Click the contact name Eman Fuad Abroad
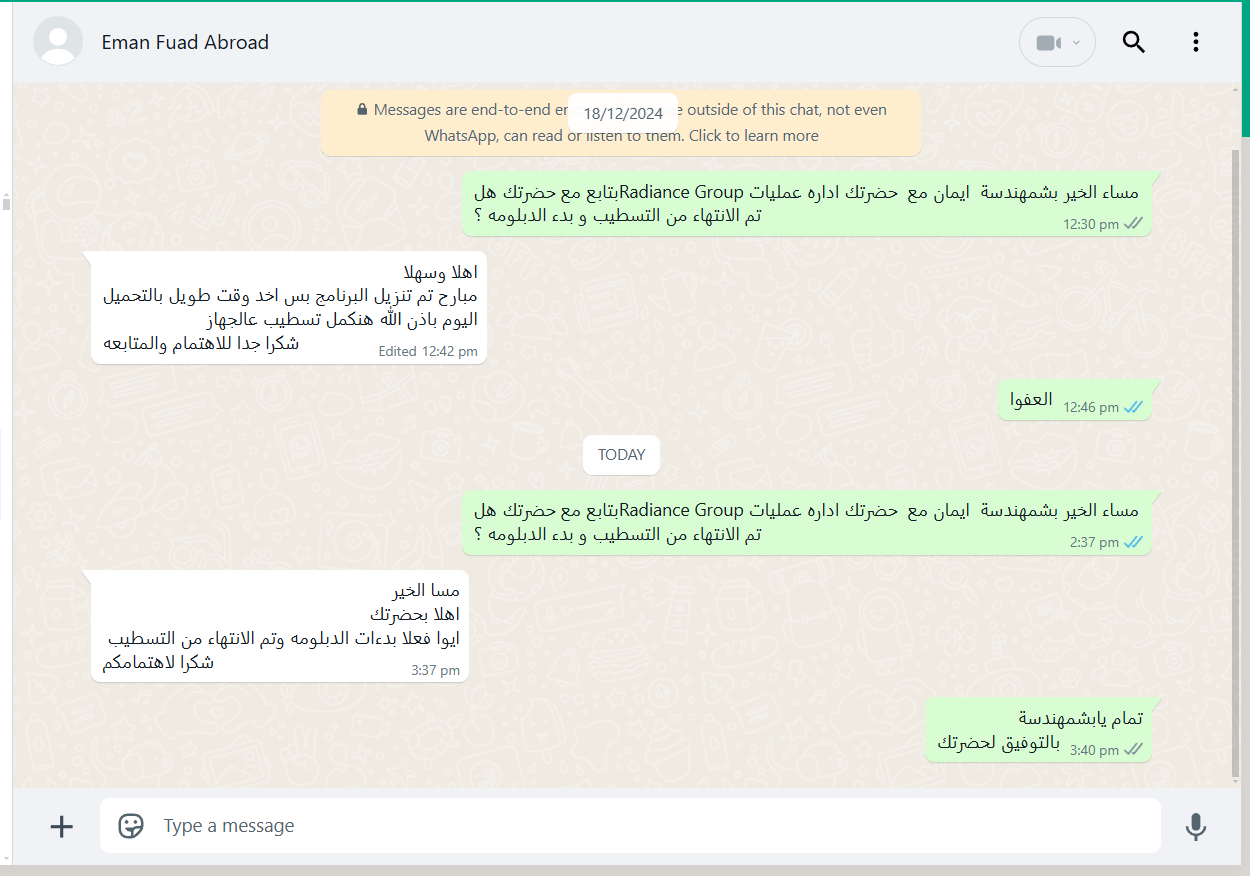The height and width of the screenshot is (876, 1250). (x=185, y=42)
